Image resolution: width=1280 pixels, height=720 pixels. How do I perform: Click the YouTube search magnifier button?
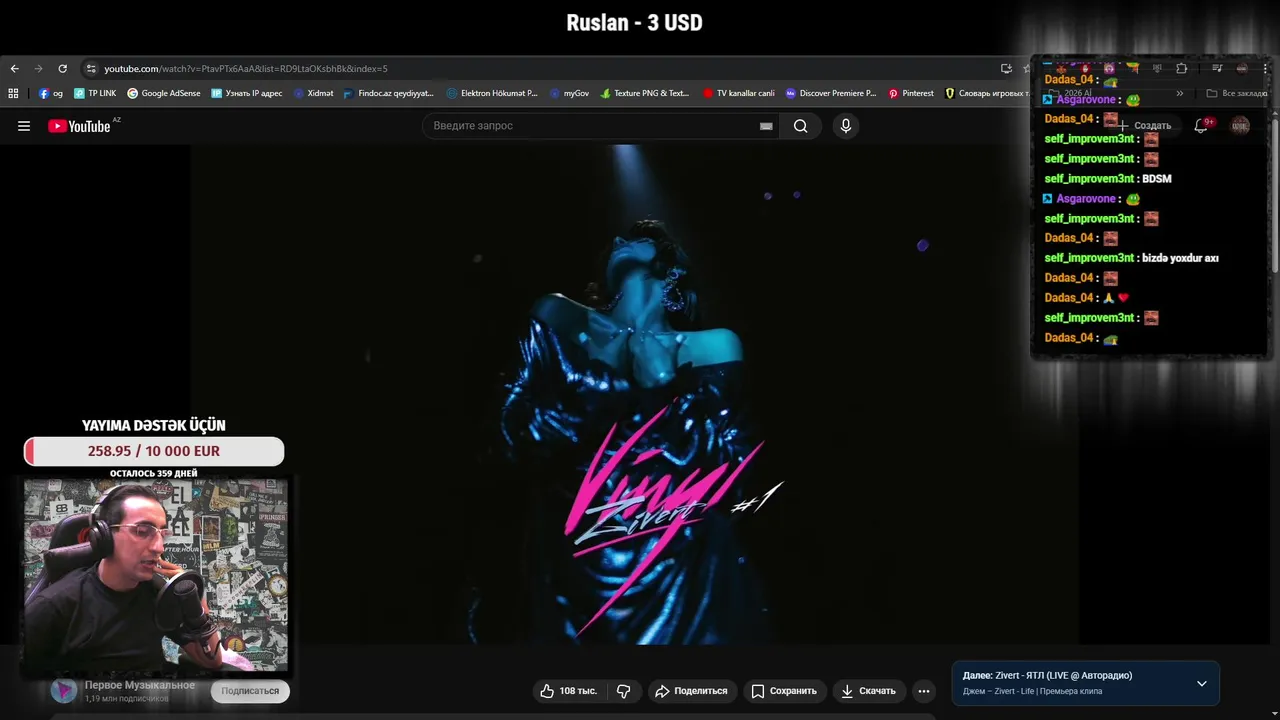click(800, 126)
